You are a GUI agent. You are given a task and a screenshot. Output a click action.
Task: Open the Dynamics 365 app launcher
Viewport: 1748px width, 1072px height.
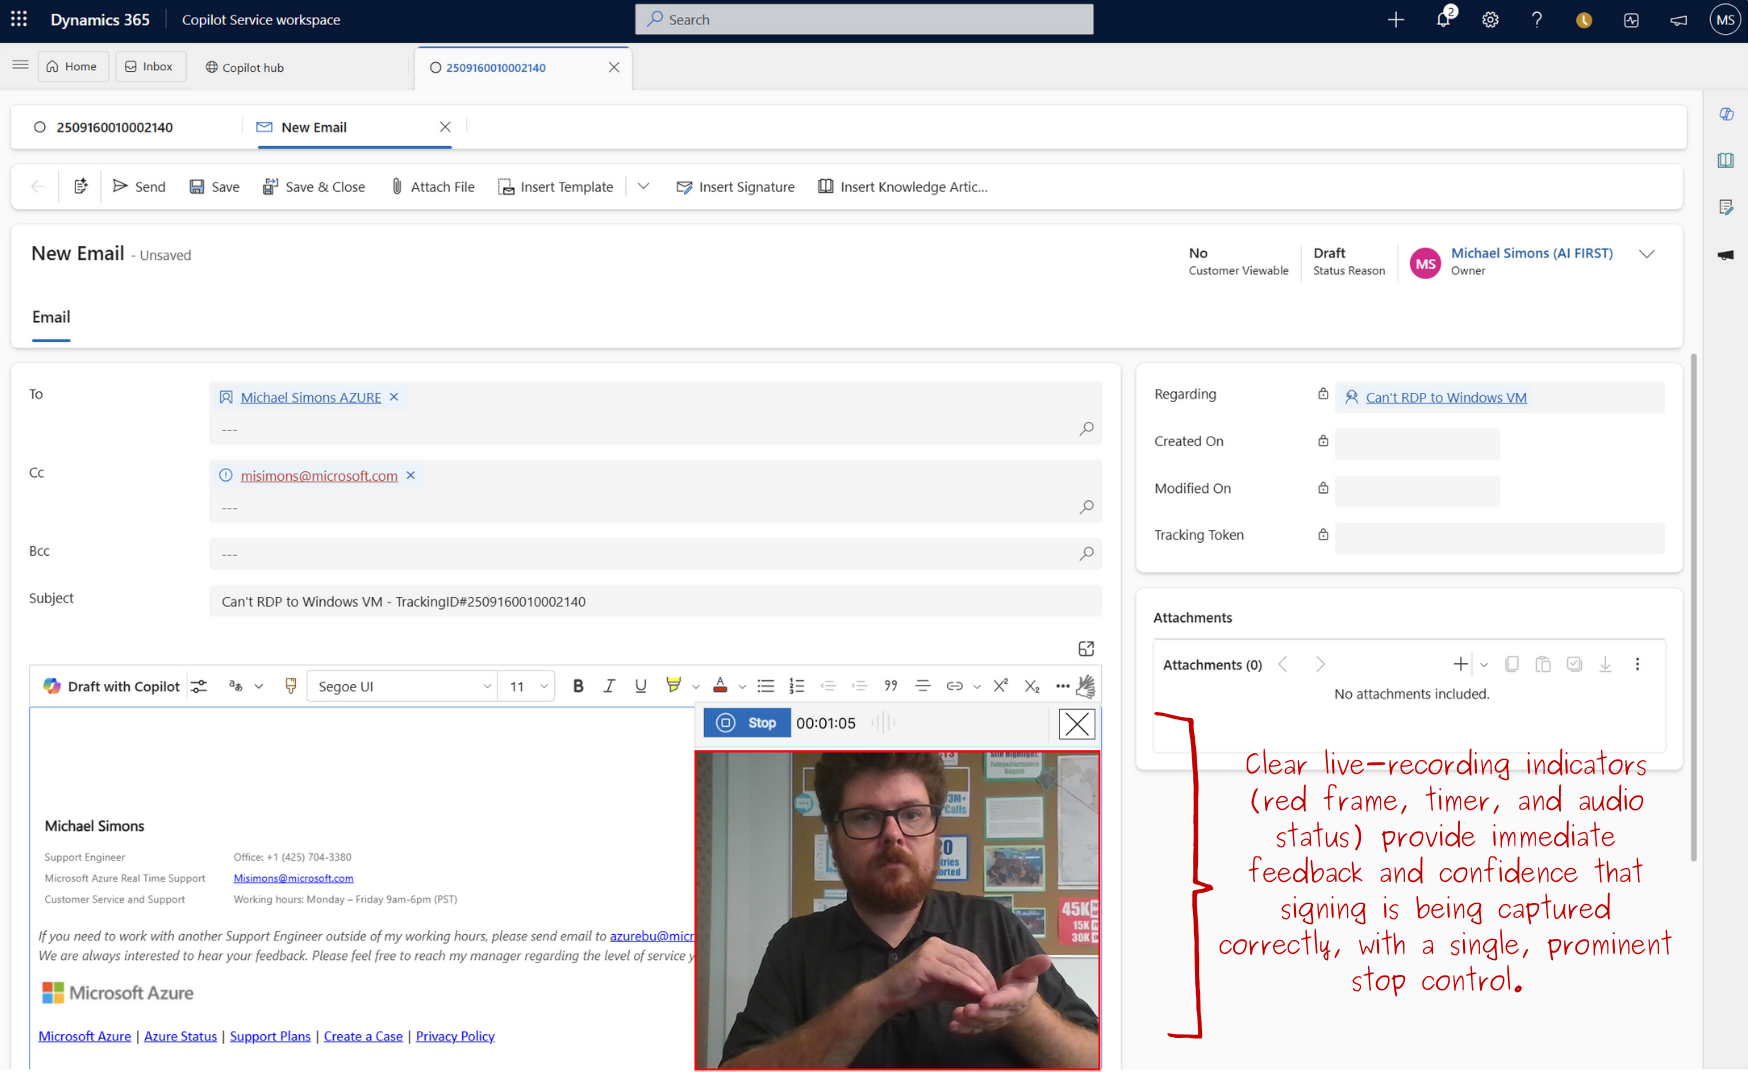coord(19,19)
